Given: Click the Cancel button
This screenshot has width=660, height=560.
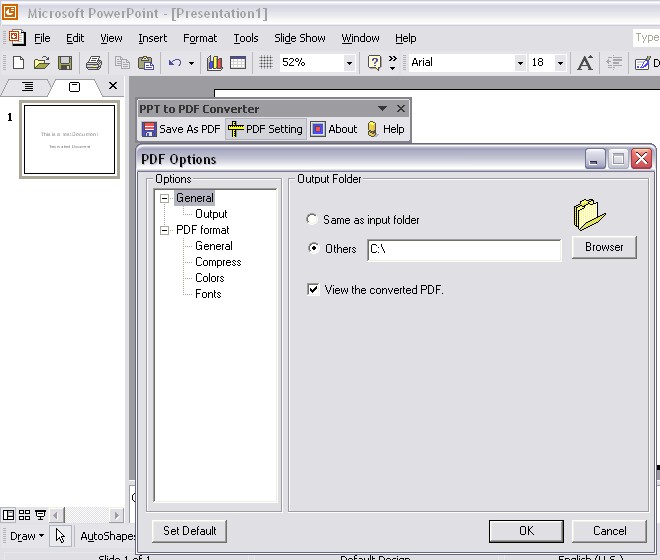Looking at the screenshot, I should (x=609, y=531).
